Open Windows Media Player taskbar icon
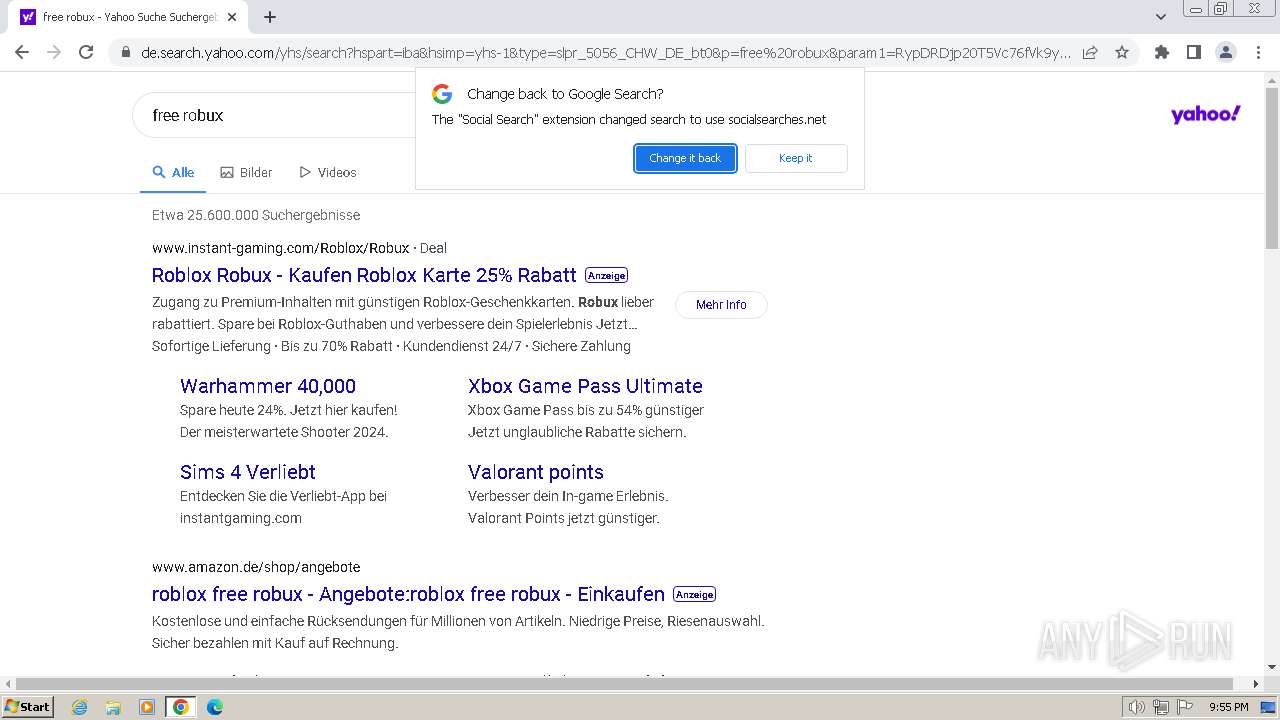This screenshot has width=1280, height=720. 147,707
